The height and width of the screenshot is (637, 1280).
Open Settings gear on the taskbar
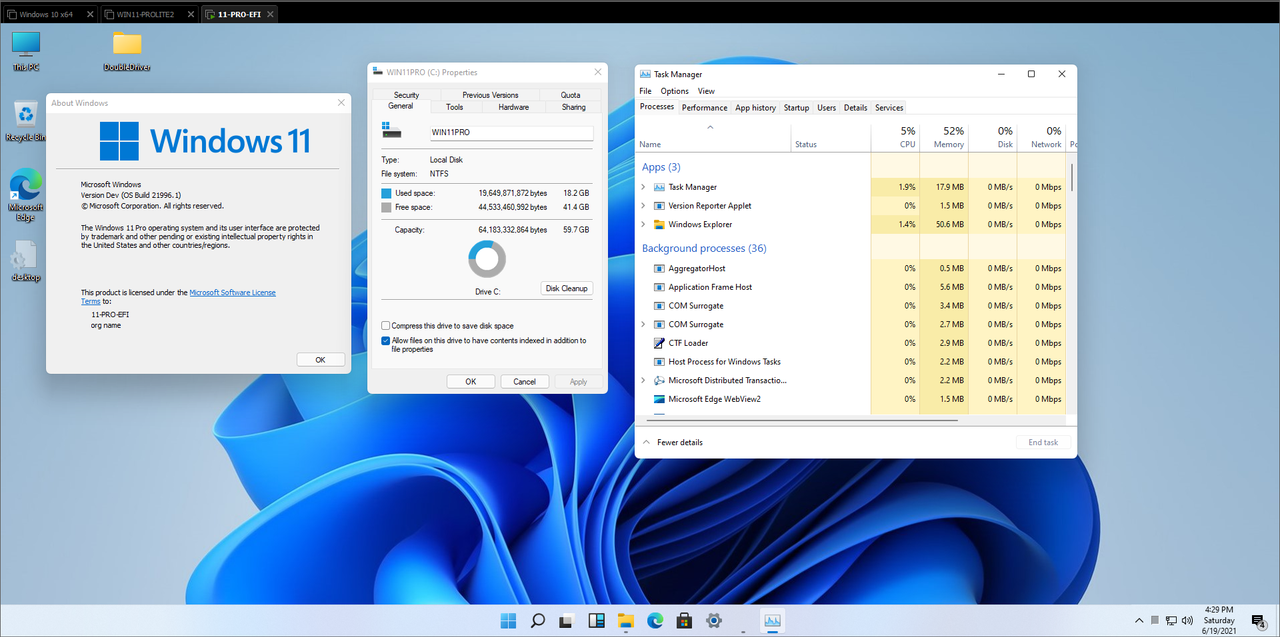click(714, 620)
